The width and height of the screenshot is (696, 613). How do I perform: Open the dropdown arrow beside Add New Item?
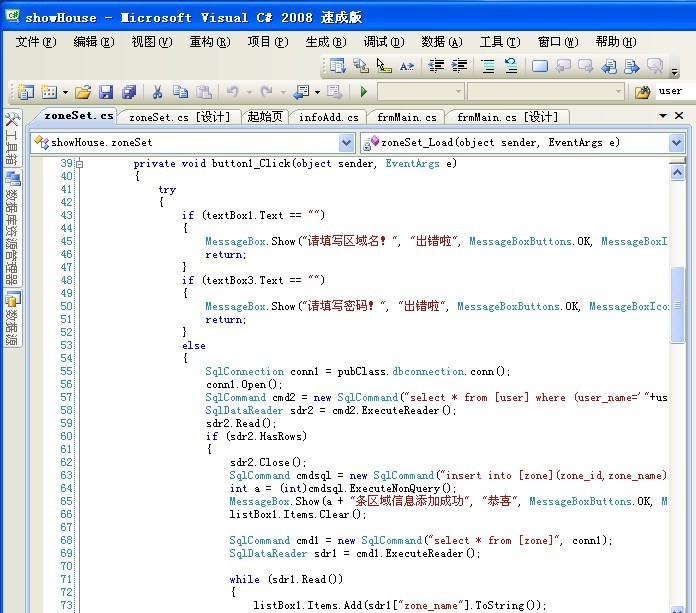point(65,92)
